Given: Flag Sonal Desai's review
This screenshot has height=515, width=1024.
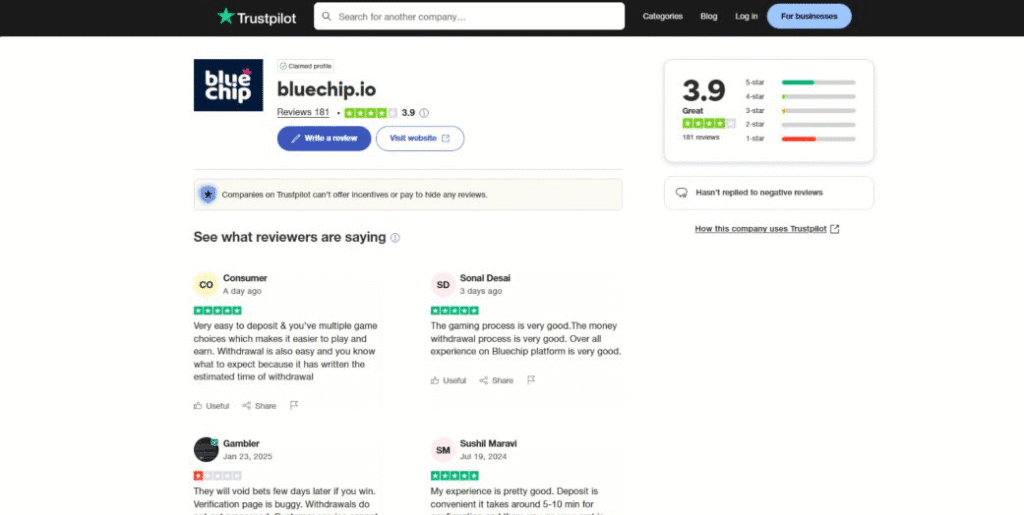Looking at the screenshot, I should point(531,380).
